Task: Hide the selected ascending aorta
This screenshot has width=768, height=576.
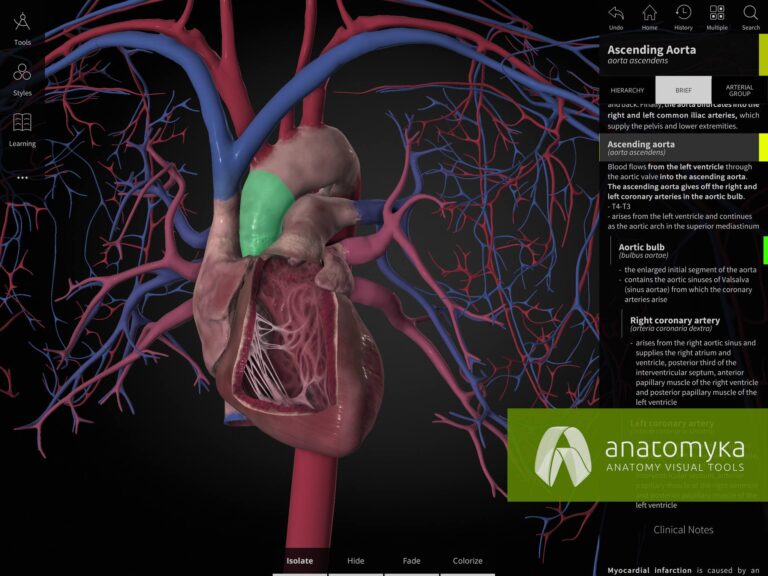Action: pos(355,561)
